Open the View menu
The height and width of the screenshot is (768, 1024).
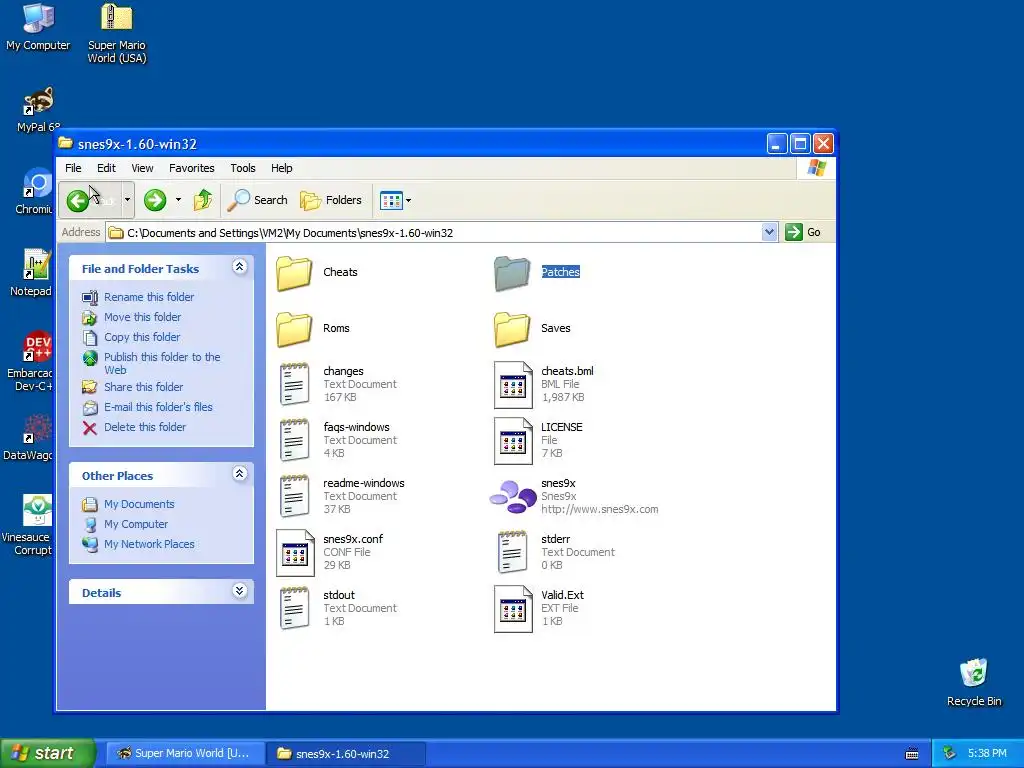click(142, 168)
